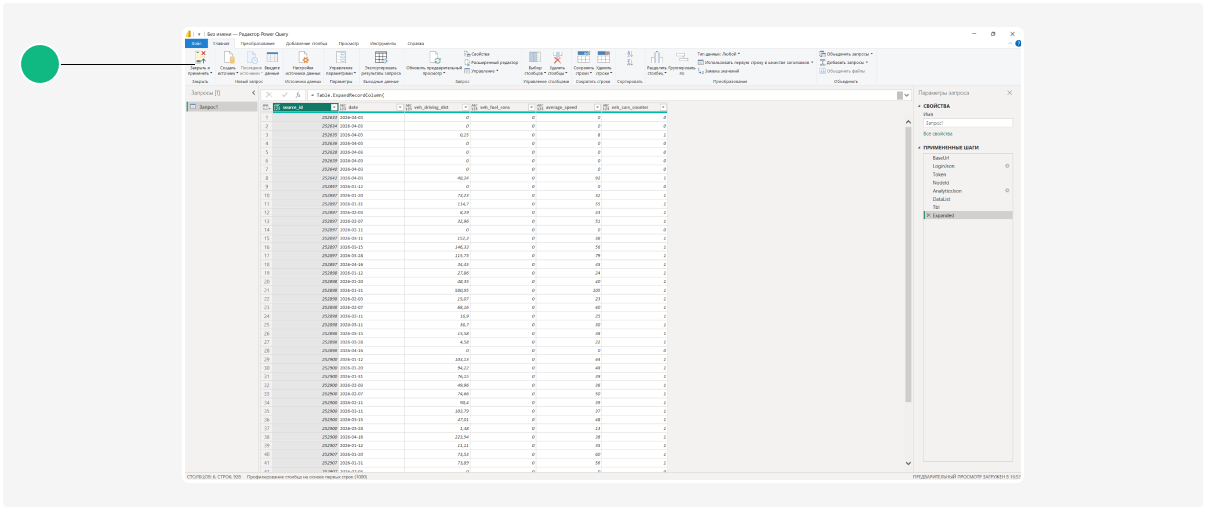Click the formula bar confirm checkmark

285,94
